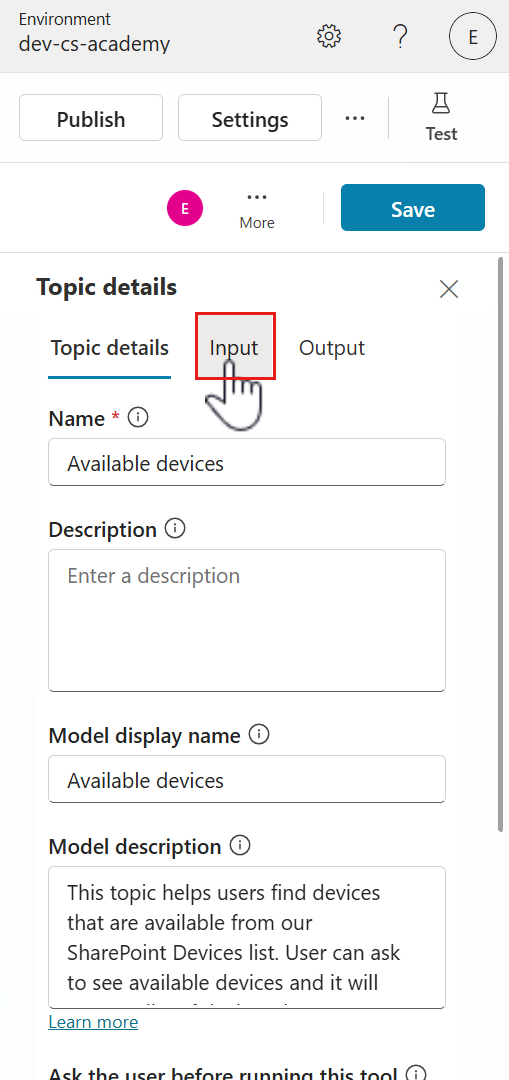Screen dimensions: 509x1080
Task: Click the Settings button
Action: coord(250,118)
